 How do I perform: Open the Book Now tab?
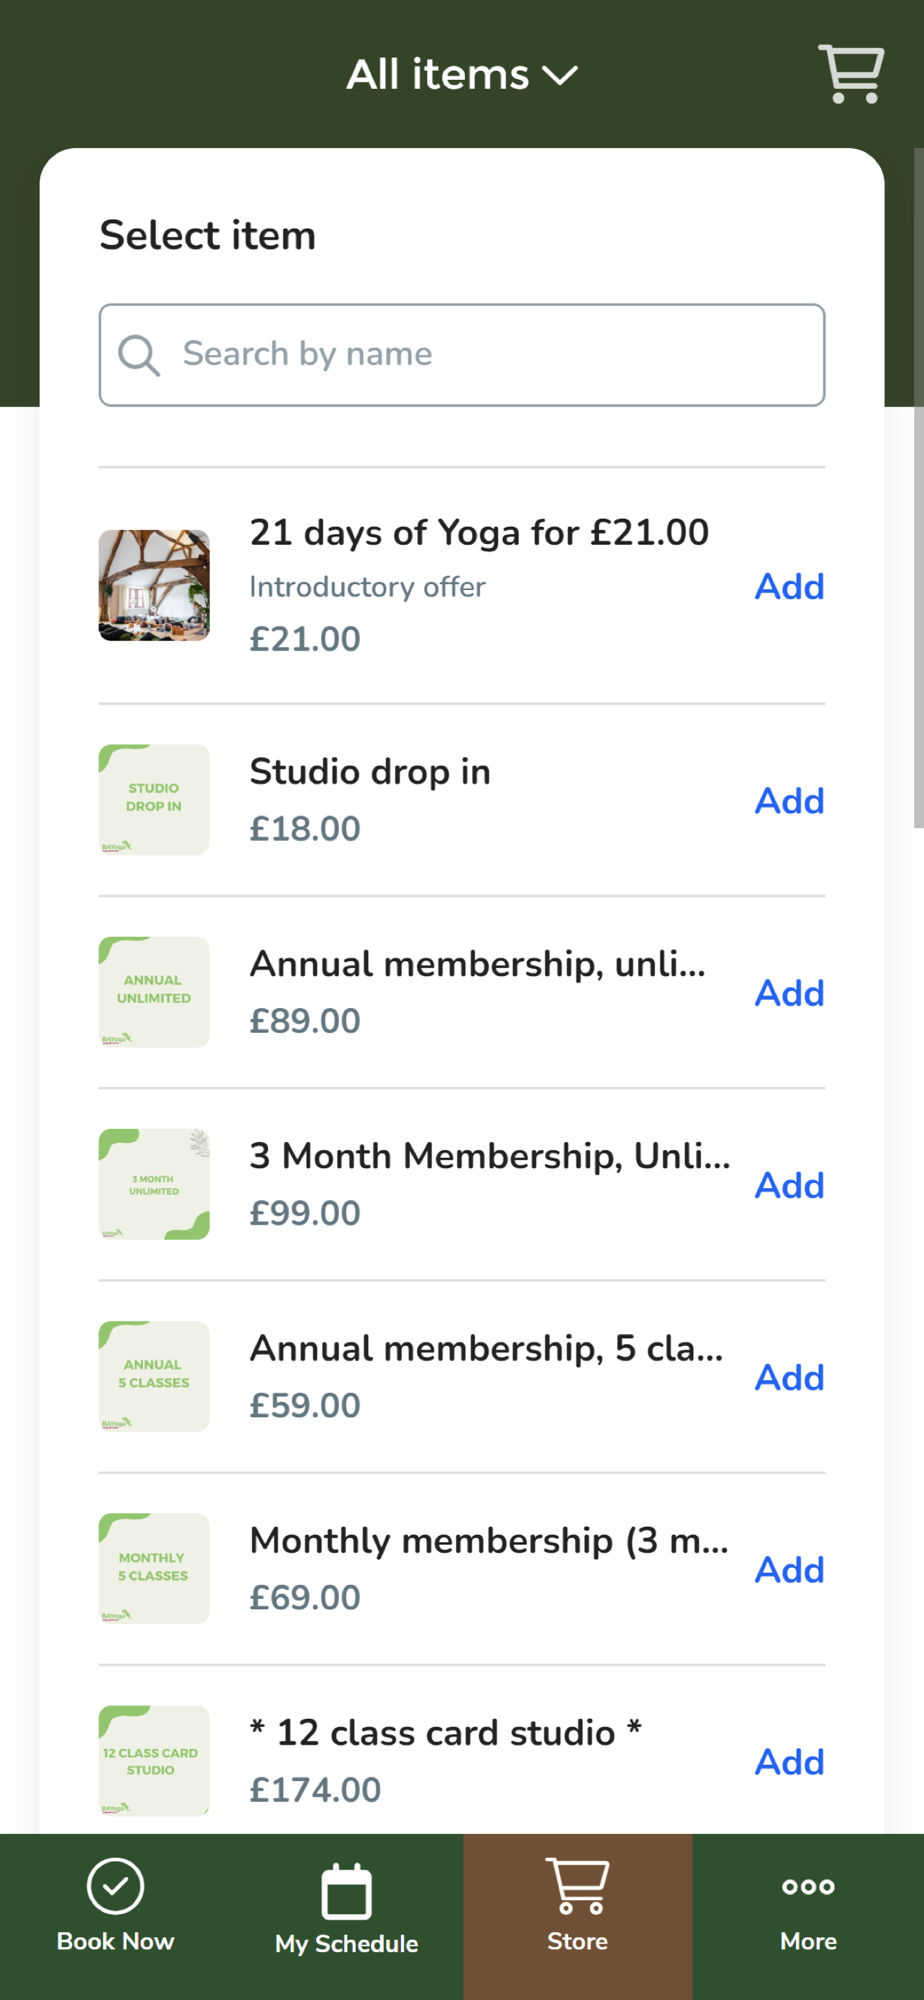pyautogui.click(x=116, y=1906)
